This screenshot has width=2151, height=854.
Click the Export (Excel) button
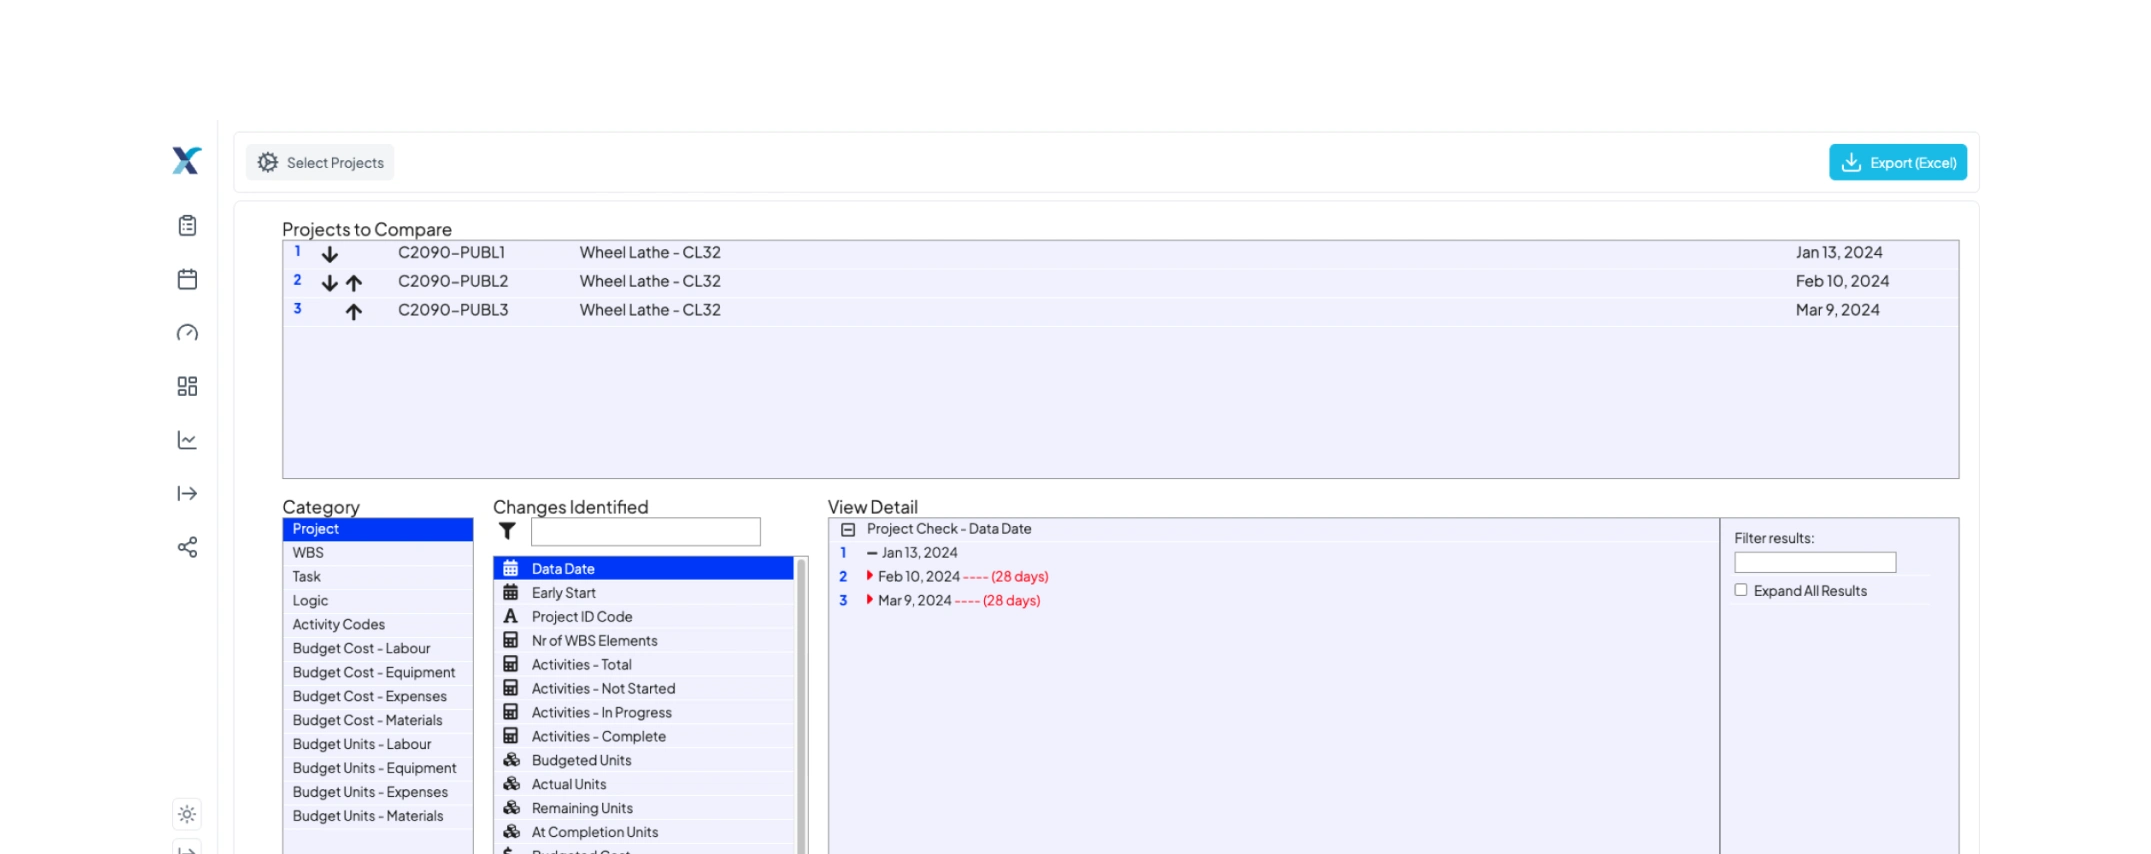coord(1897,163)
